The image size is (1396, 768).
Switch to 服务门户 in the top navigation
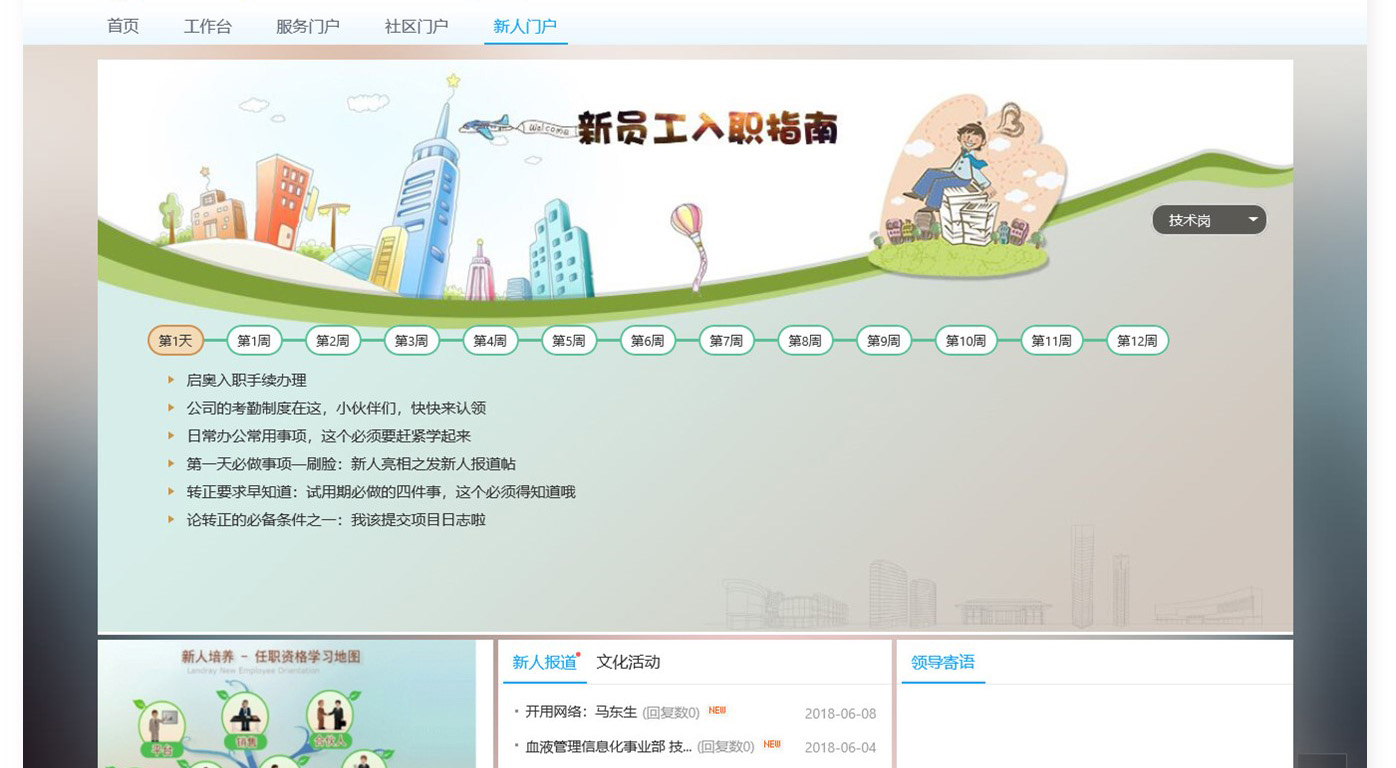click(308, 26)
